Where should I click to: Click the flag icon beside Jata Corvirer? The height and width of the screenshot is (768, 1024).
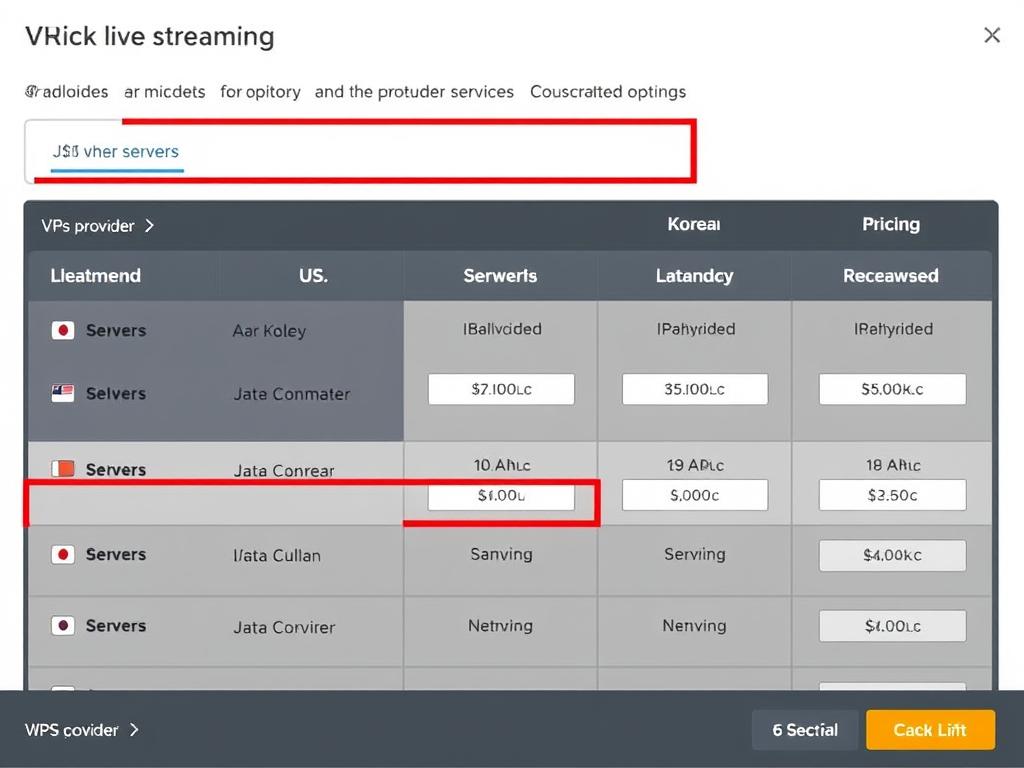[x=63, y=626]
